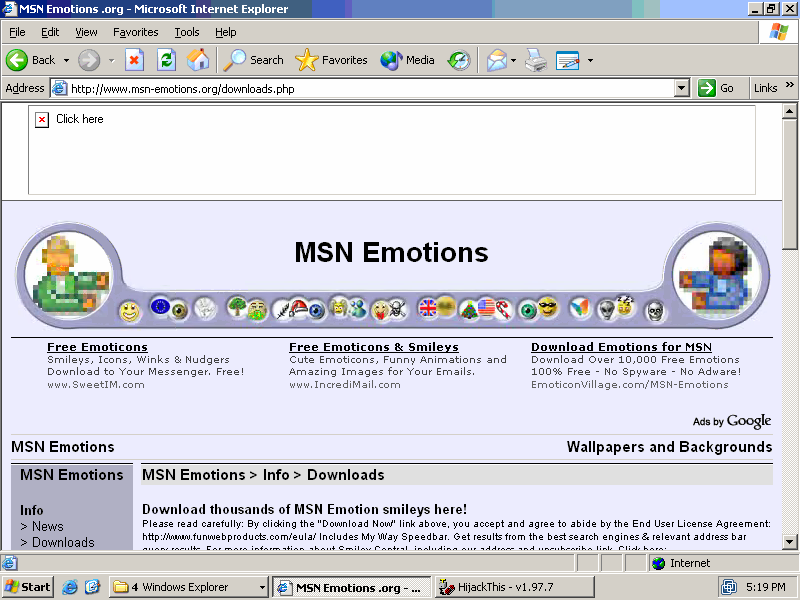Launch Internet Explorer from Quick Launch
Viewport: 800px width, 600px height.
click(69, 587)
